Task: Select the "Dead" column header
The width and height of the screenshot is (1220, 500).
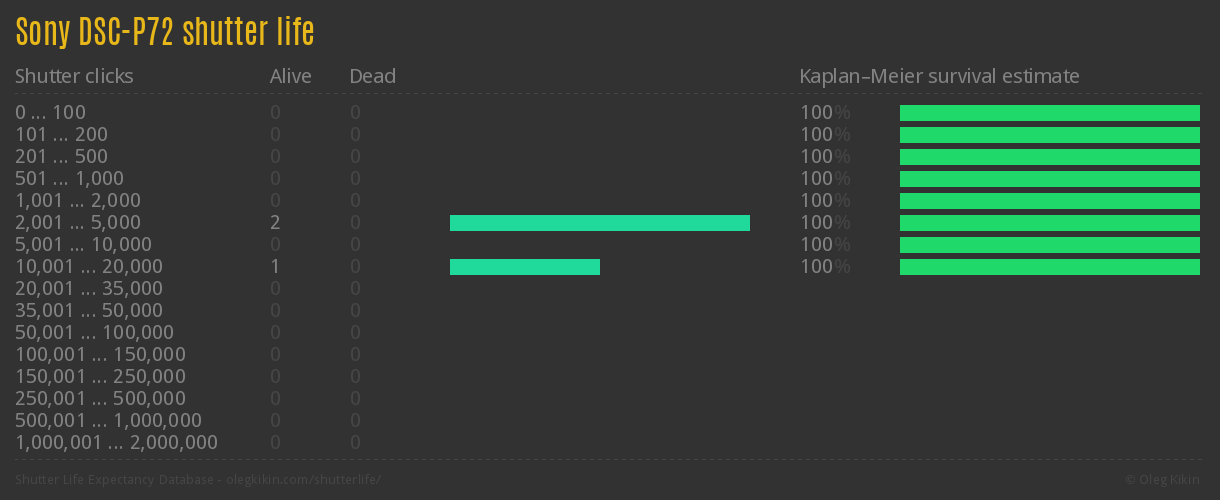Action: 372,76
